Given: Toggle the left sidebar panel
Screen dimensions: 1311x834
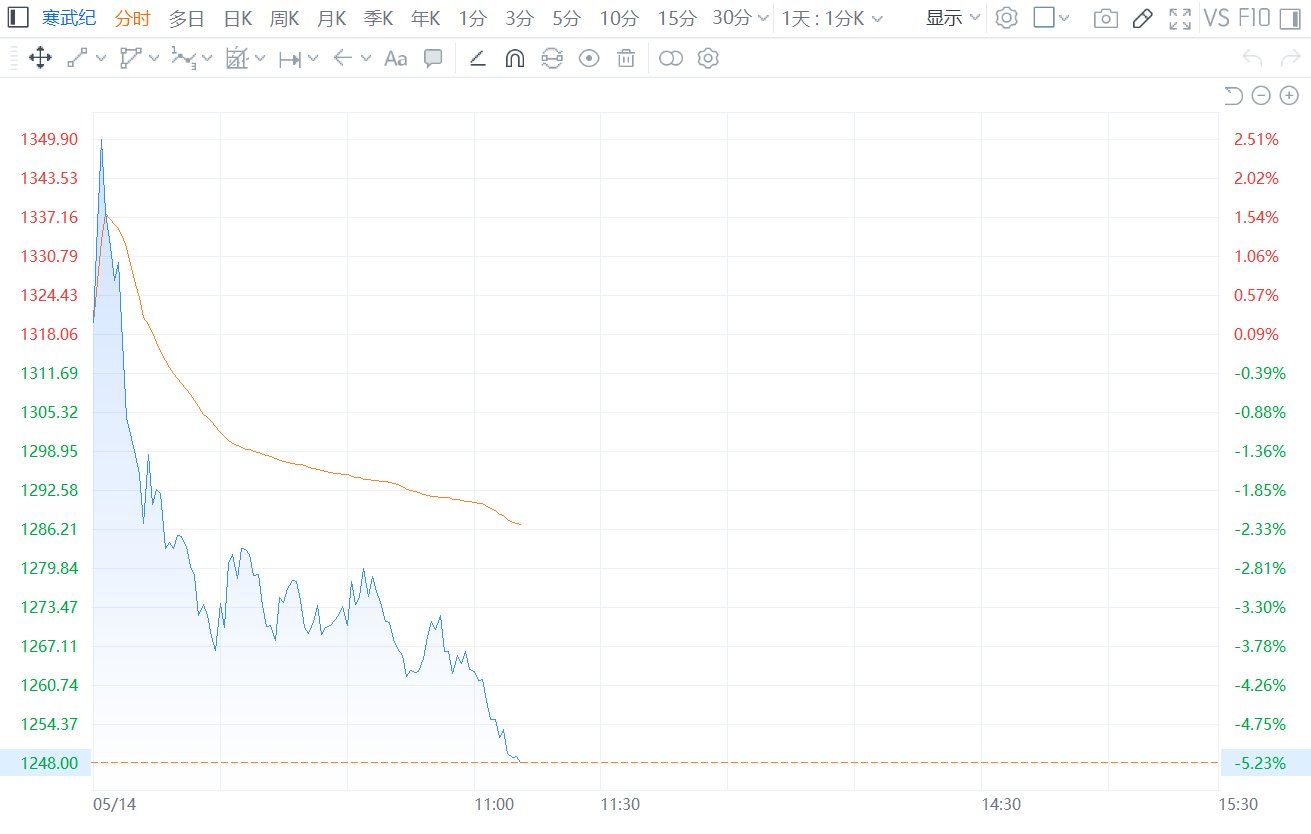Looking at the screenshot, I should 18,18.
